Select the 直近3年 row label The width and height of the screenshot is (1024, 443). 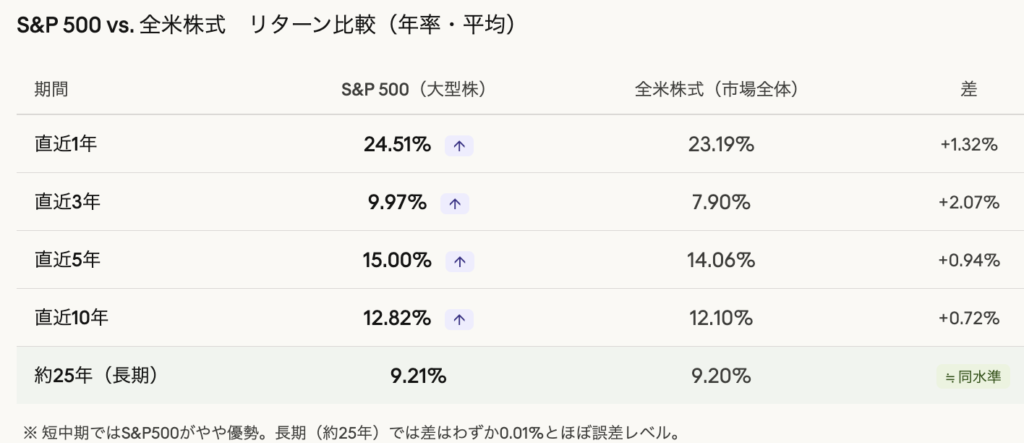[x=66, y=202]
